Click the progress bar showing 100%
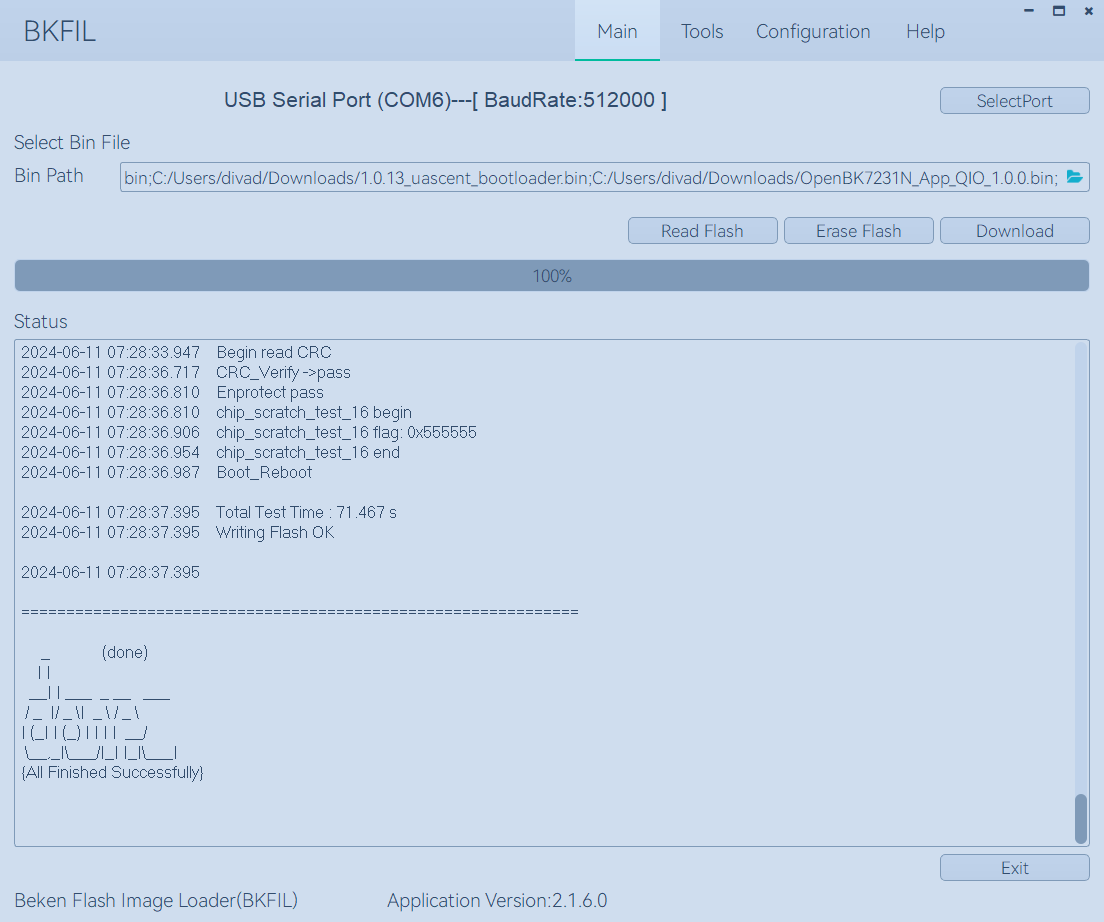Viewport: 1104px width, 922px height. (551, 275)
